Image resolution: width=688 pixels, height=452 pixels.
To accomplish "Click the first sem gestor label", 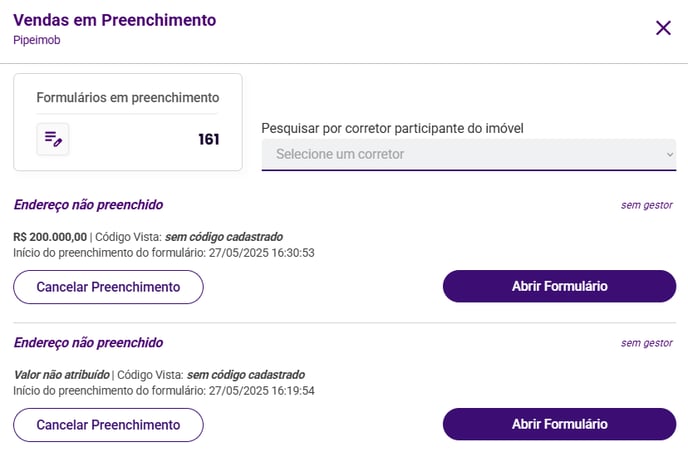I will 646,205.
